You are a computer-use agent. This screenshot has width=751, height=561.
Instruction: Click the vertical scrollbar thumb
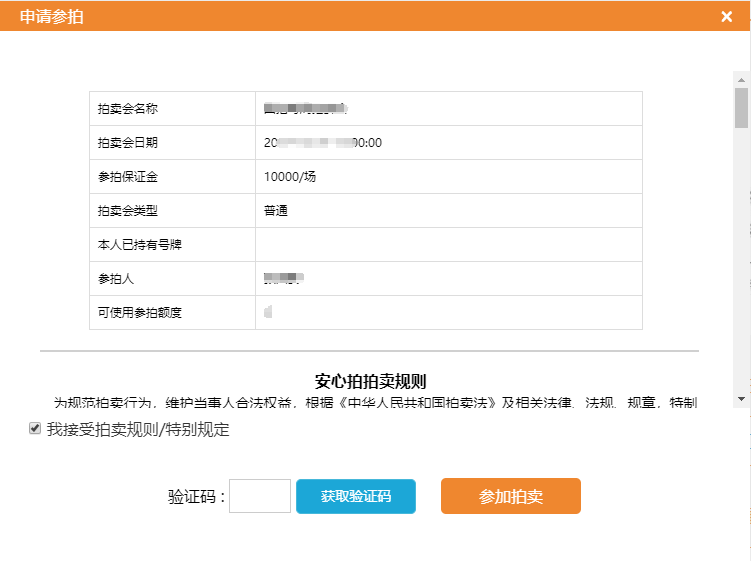click(741, 108)
